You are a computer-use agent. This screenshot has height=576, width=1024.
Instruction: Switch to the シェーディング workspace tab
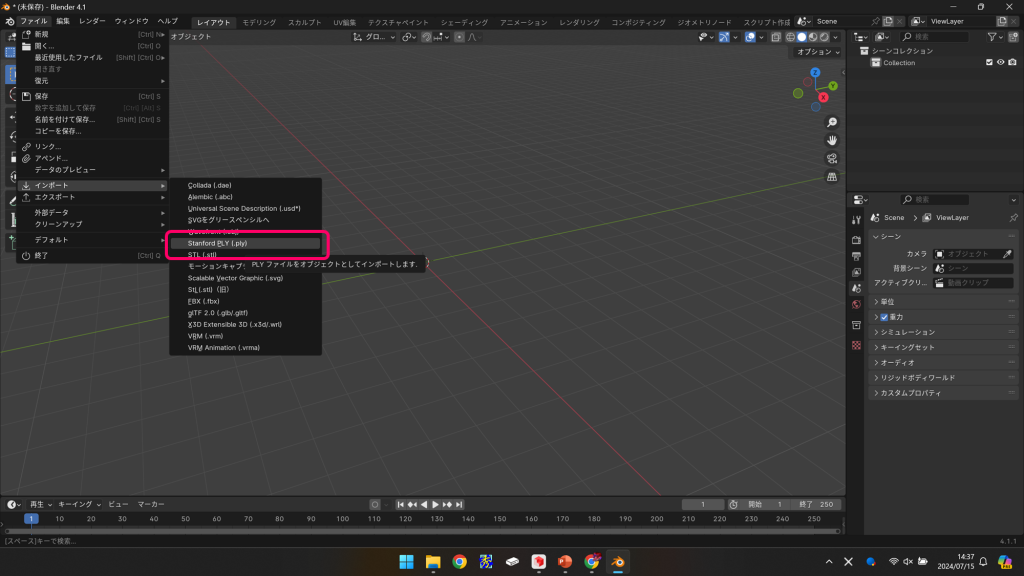tap(464, 22)
